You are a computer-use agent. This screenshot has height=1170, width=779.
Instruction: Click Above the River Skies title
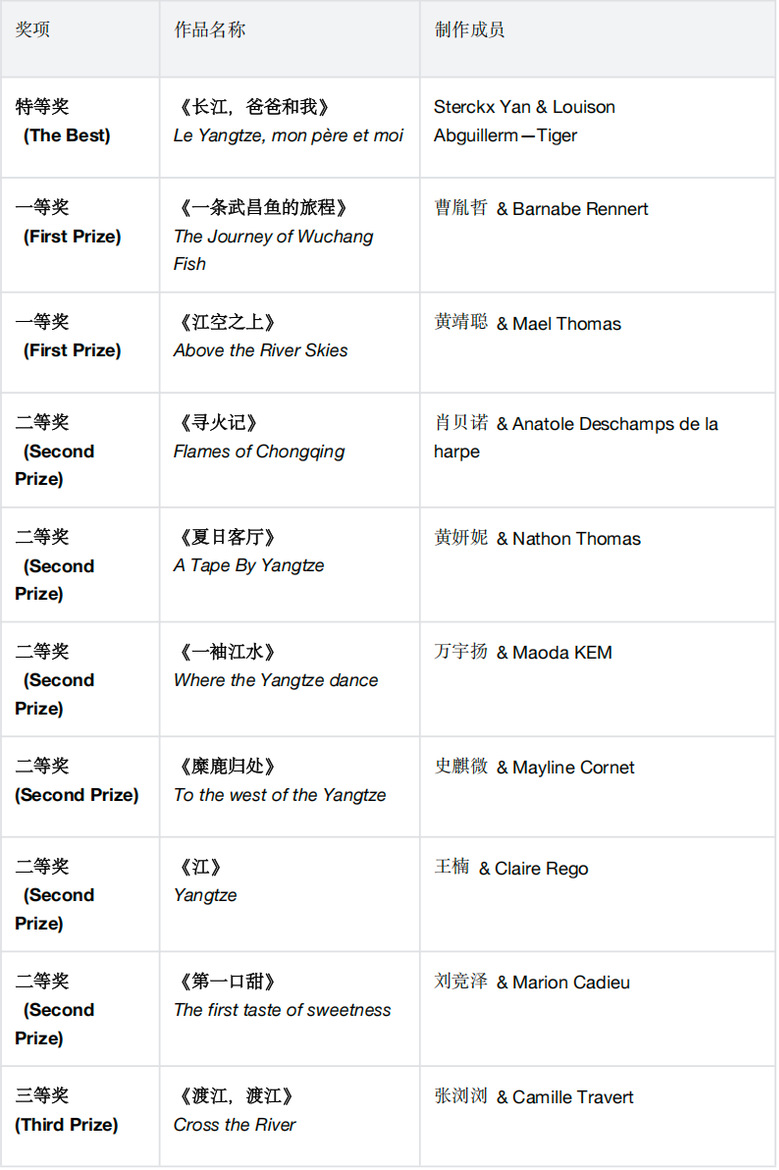coord(260,351)
